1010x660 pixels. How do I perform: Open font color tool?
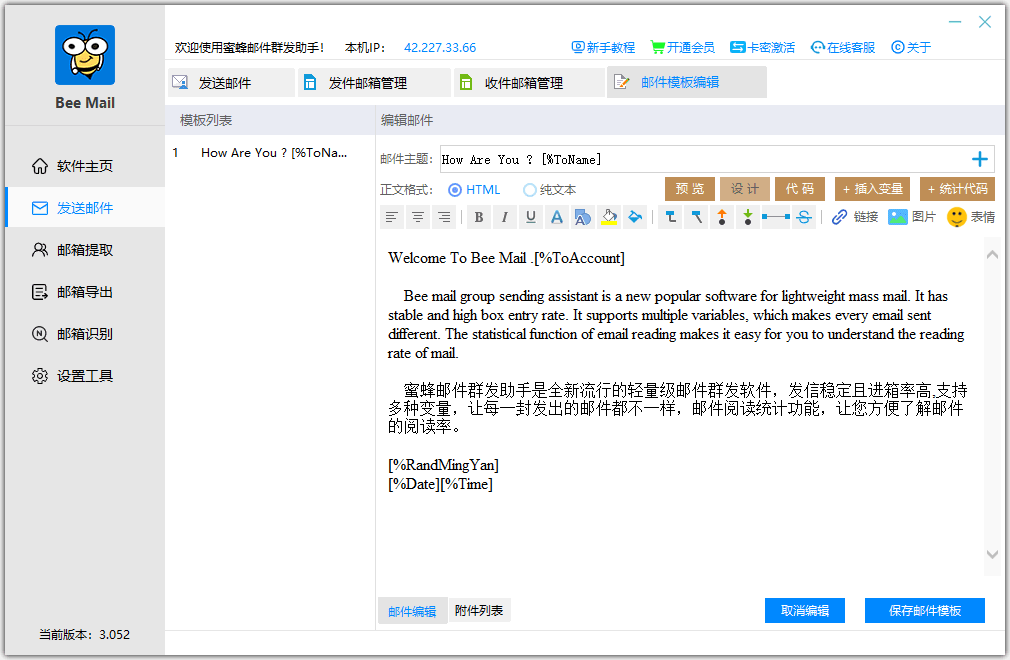coord(557,217)
